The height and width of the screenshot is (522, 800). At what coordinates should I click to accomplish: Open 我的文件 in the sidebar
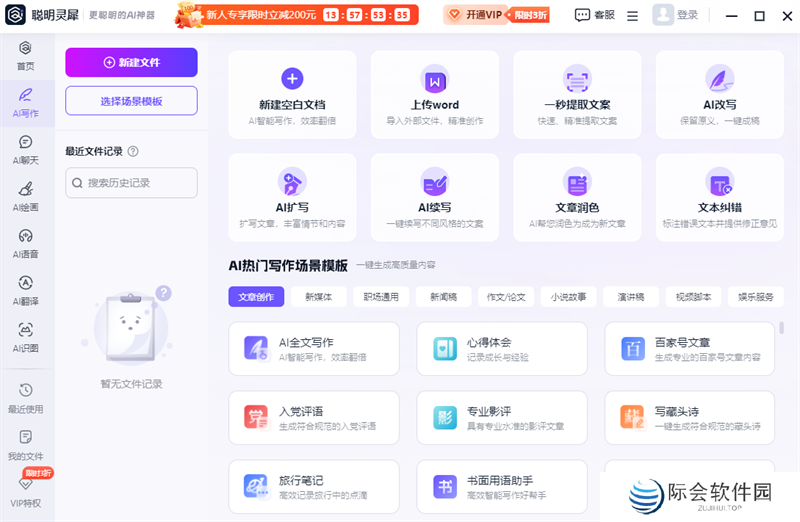[x=26, y=445]
